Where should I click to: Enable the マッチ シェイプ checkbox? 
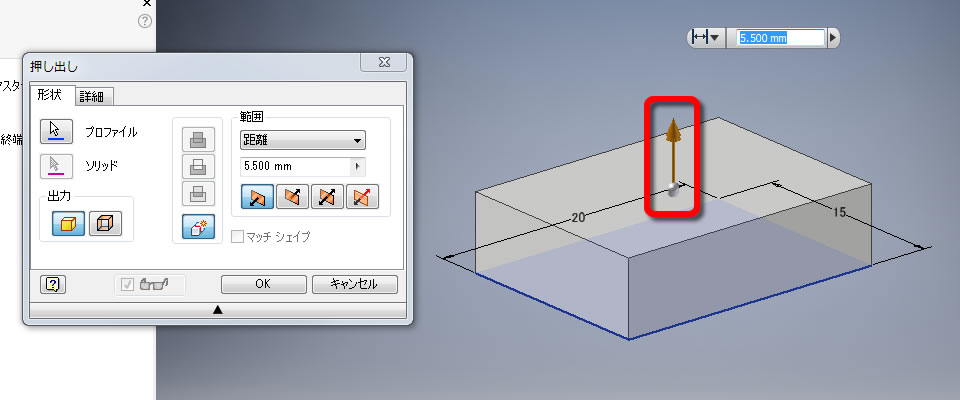[237, 237]
